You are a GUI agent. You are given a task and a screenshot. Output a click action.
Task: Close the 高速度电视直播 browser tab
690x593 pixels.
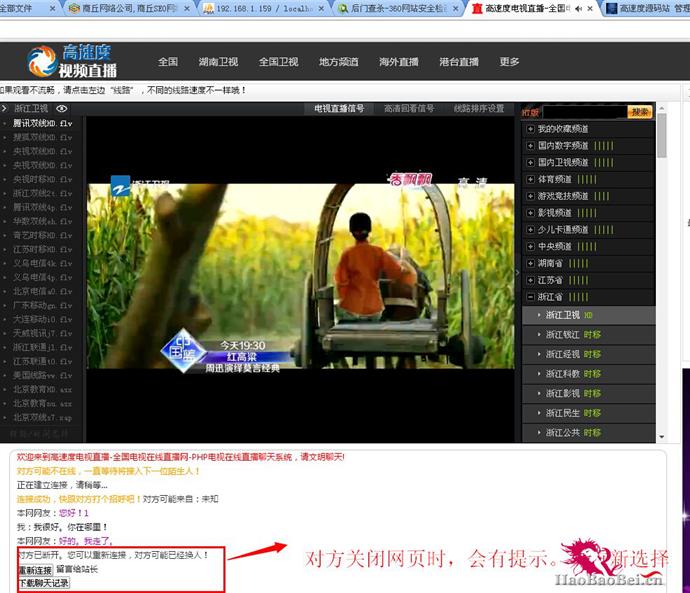point(590,8)
